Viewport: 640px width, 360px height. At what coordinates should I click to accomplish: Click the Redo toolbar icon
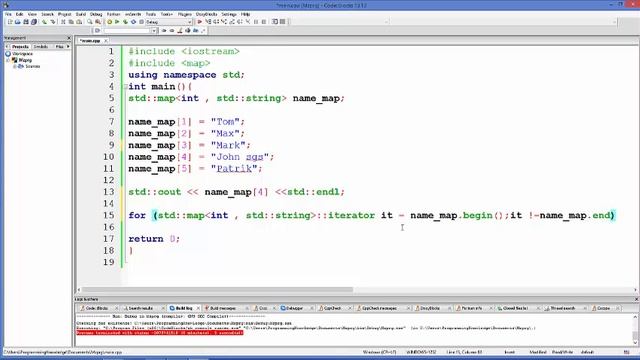click(x=53, y=22)
